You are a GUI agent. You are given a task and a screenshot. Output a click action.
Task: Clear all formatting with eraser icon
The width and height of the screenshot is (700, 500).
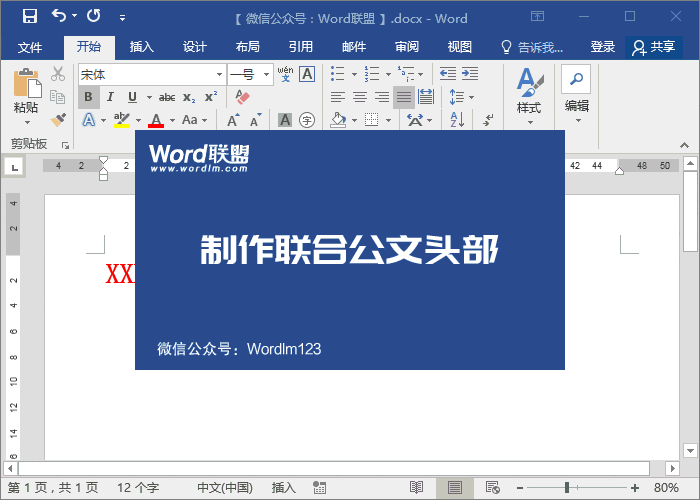click(x=242, y=97)
